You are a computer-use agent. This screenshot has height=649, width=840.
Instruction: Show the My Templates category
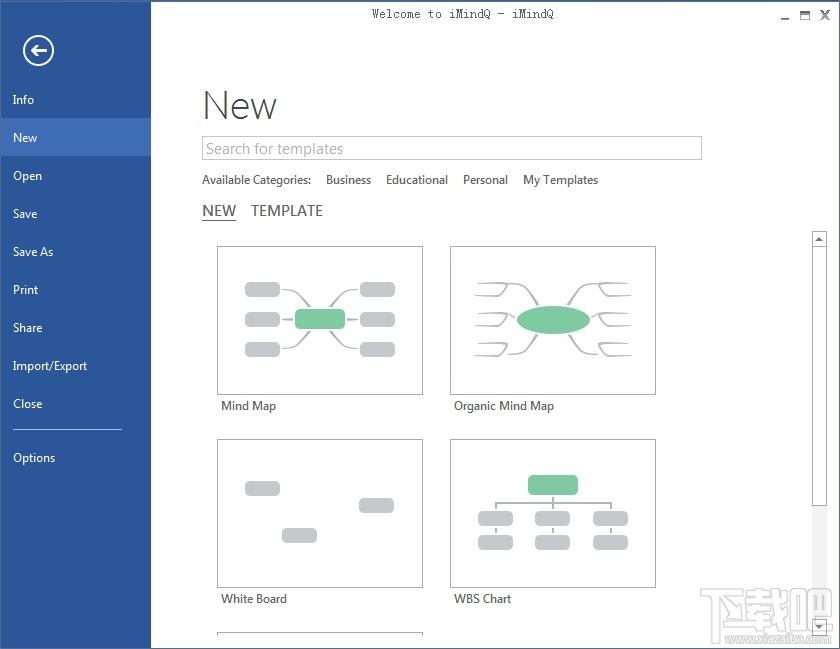click(x=560, y=180)
